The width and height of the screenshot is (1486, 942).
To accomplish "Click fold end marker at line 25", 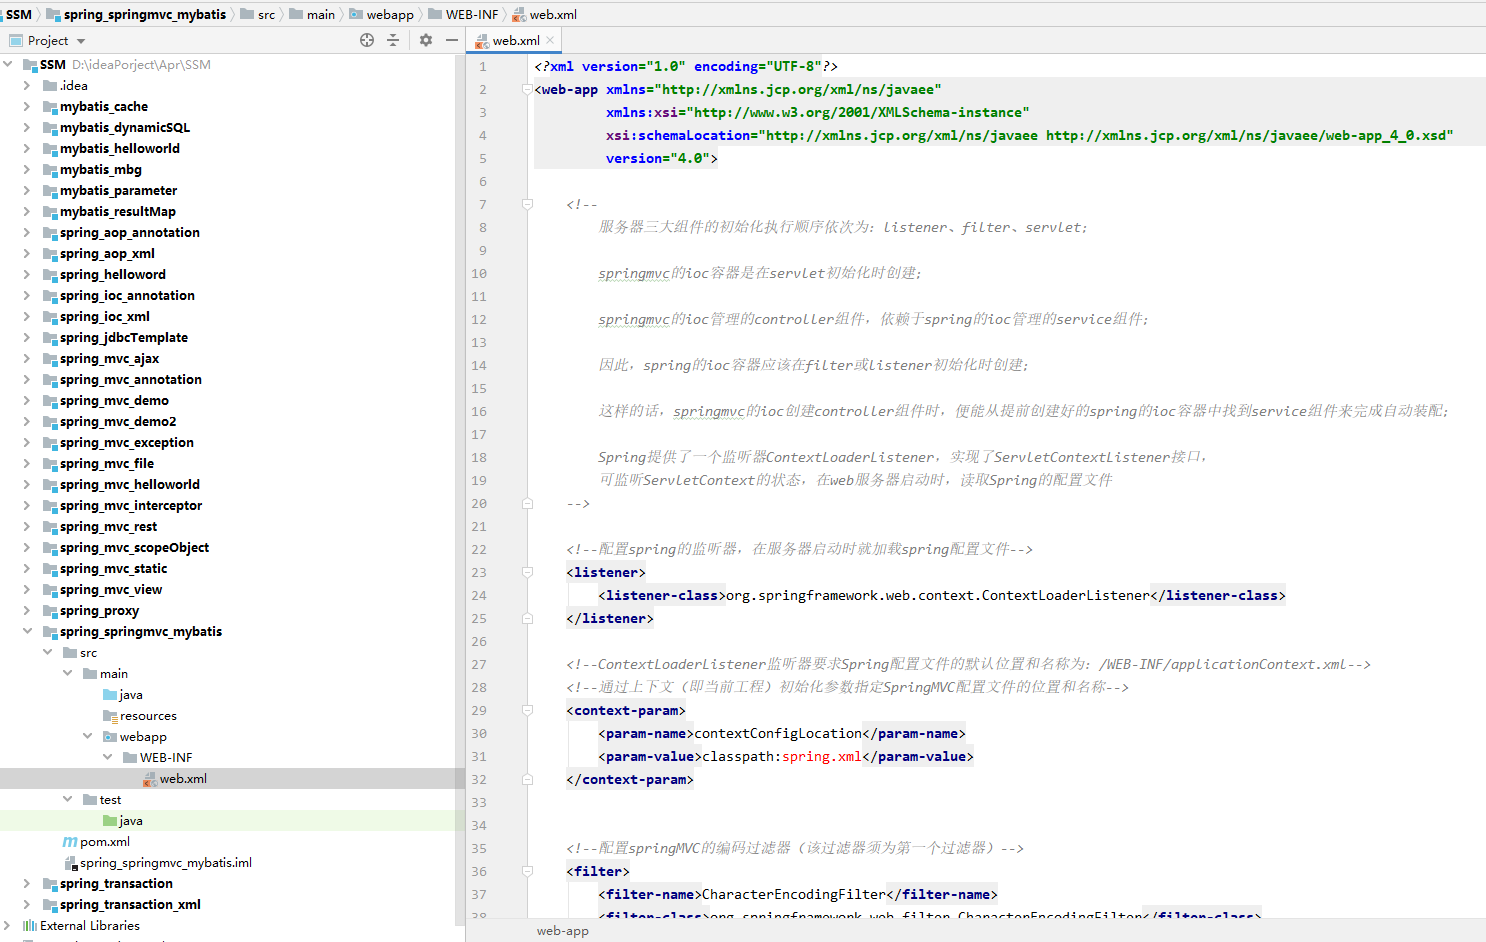I will coord(527,618).
